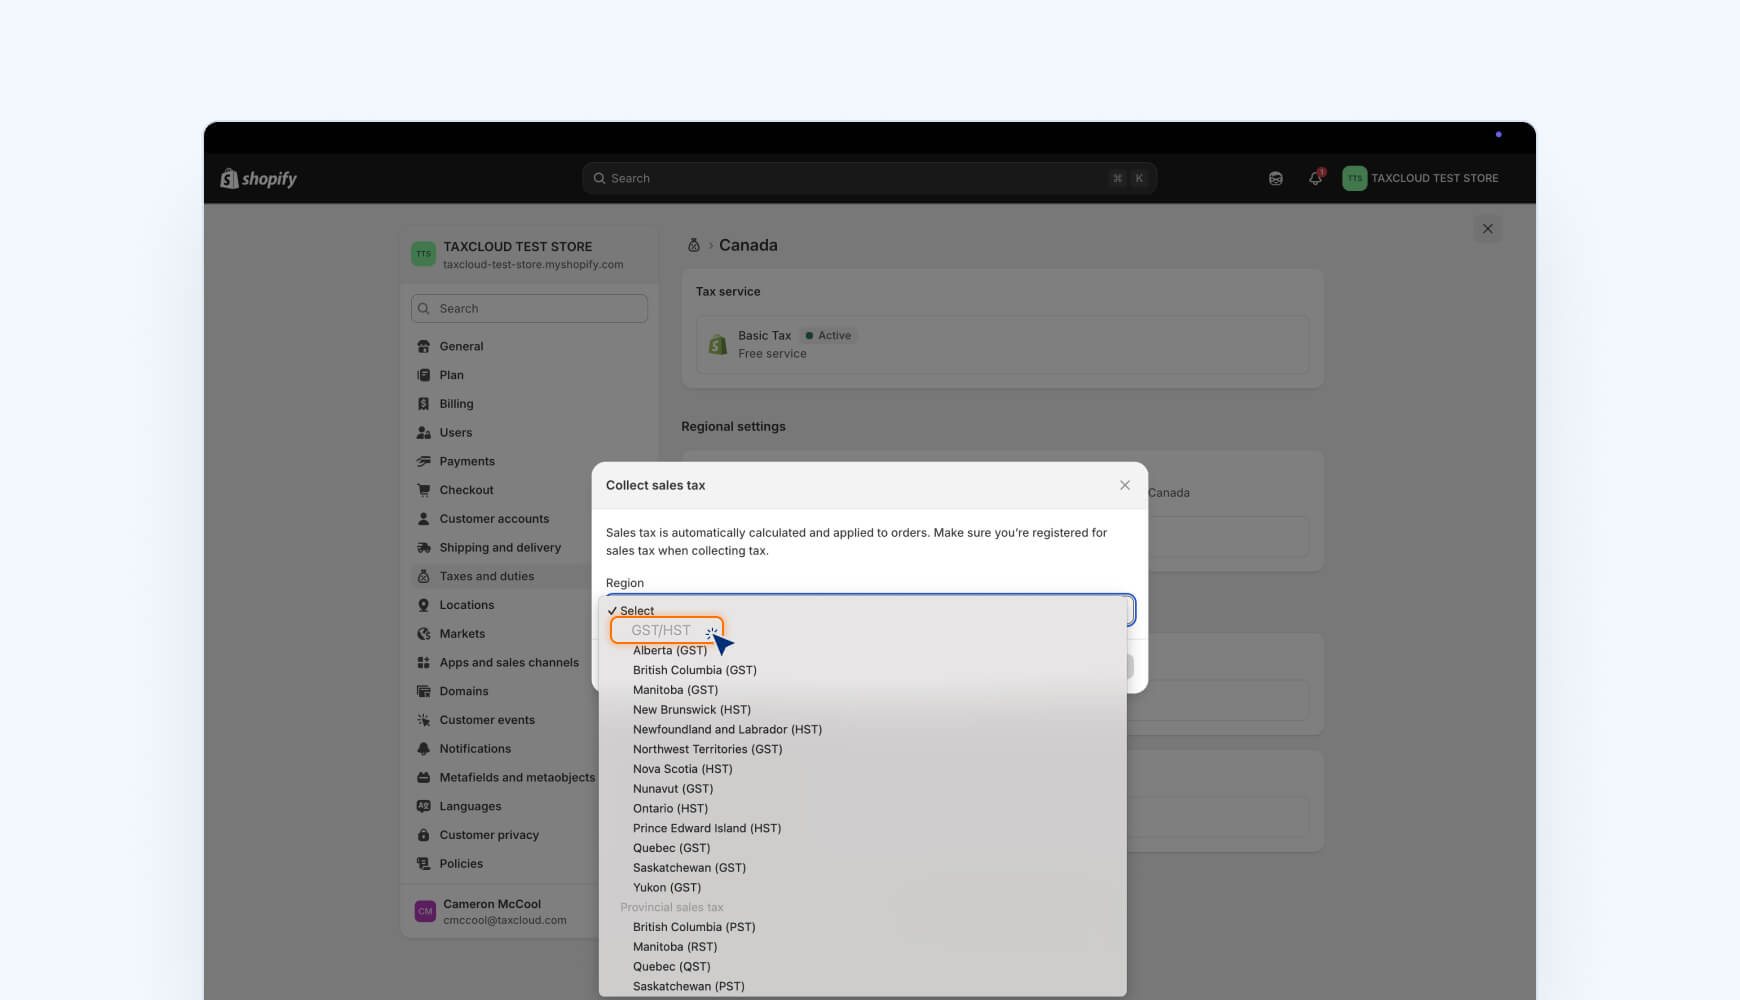Click the TAXCLOUD TEST STORE avatar in header
1740x1000 pixels.
(1354, 179)
